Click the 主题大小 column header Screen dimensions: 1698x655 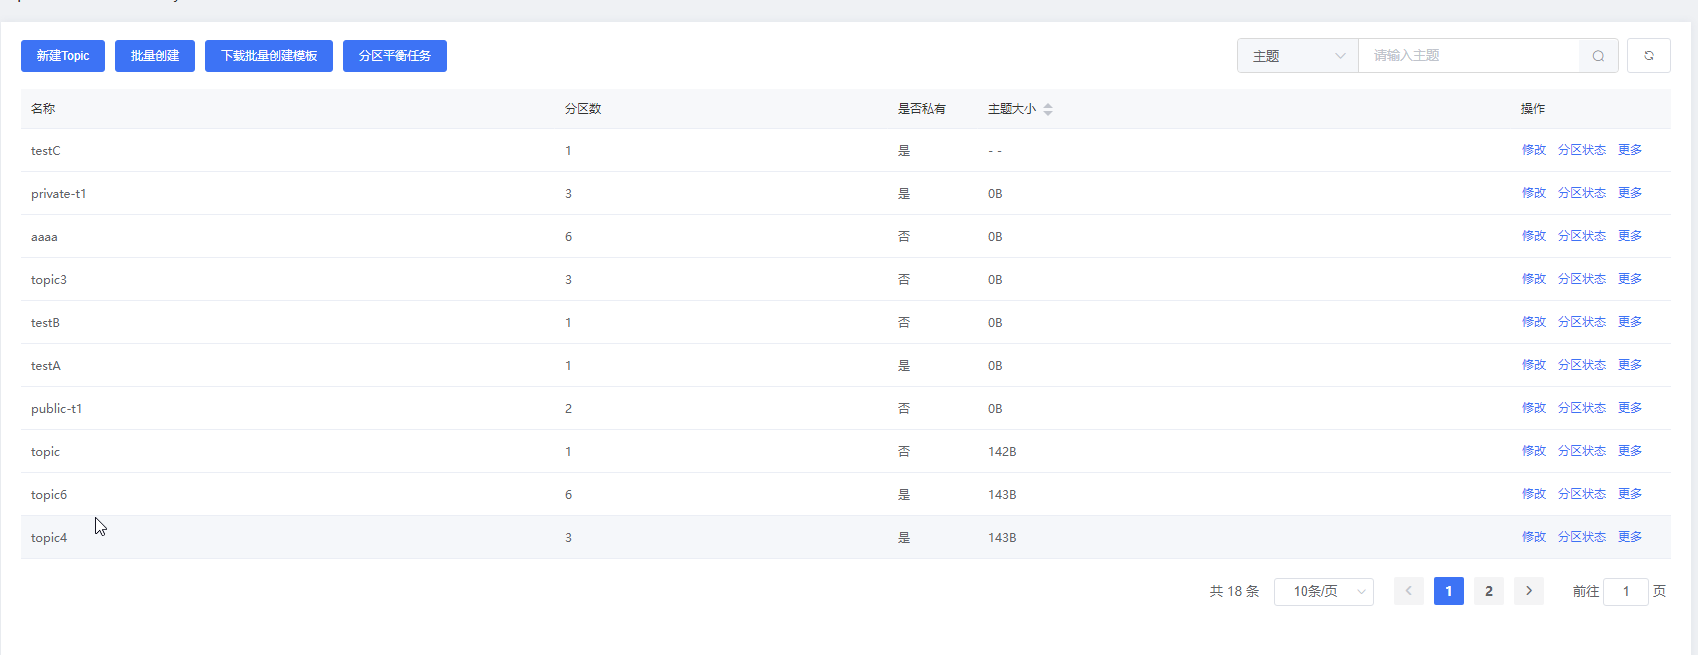(1012, 109)
